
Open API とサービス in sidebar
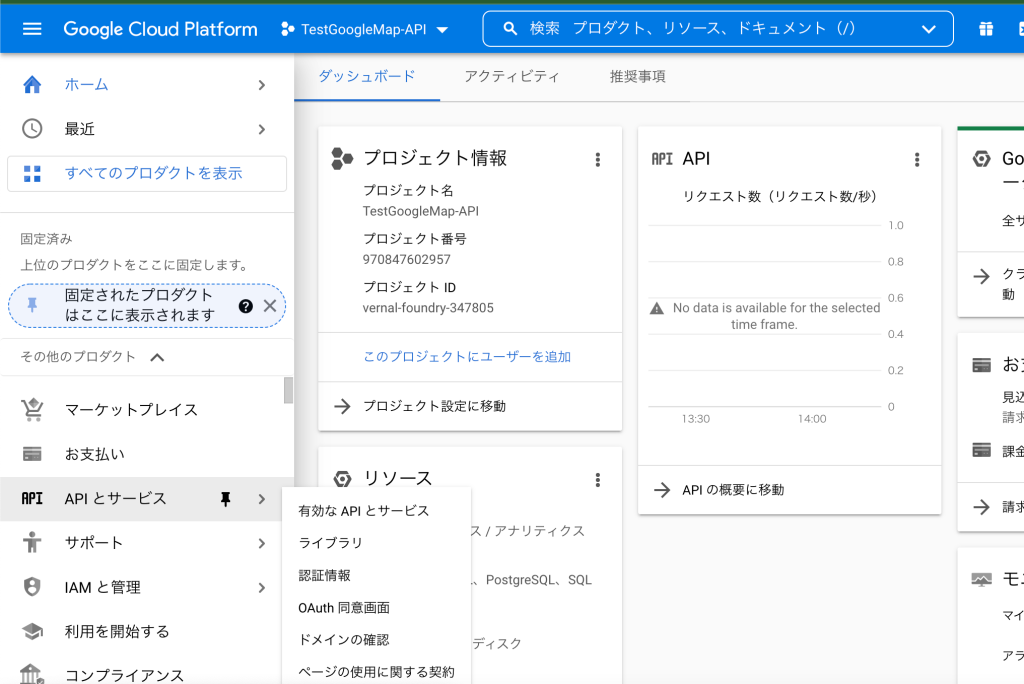coord(116,498)
